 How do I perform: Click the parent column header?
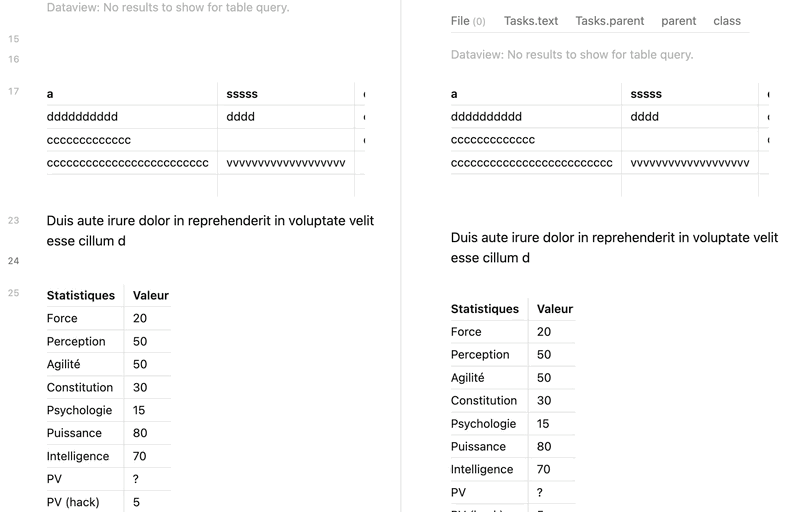(679, 21)
